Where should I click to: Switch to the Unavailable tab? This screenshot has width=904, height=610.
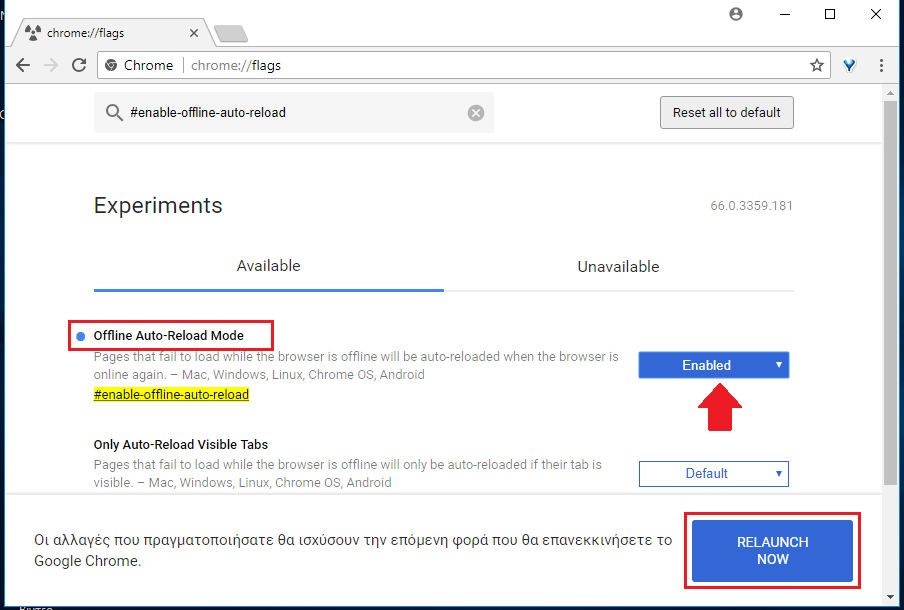pyautogui.click(x=619, y=266)
